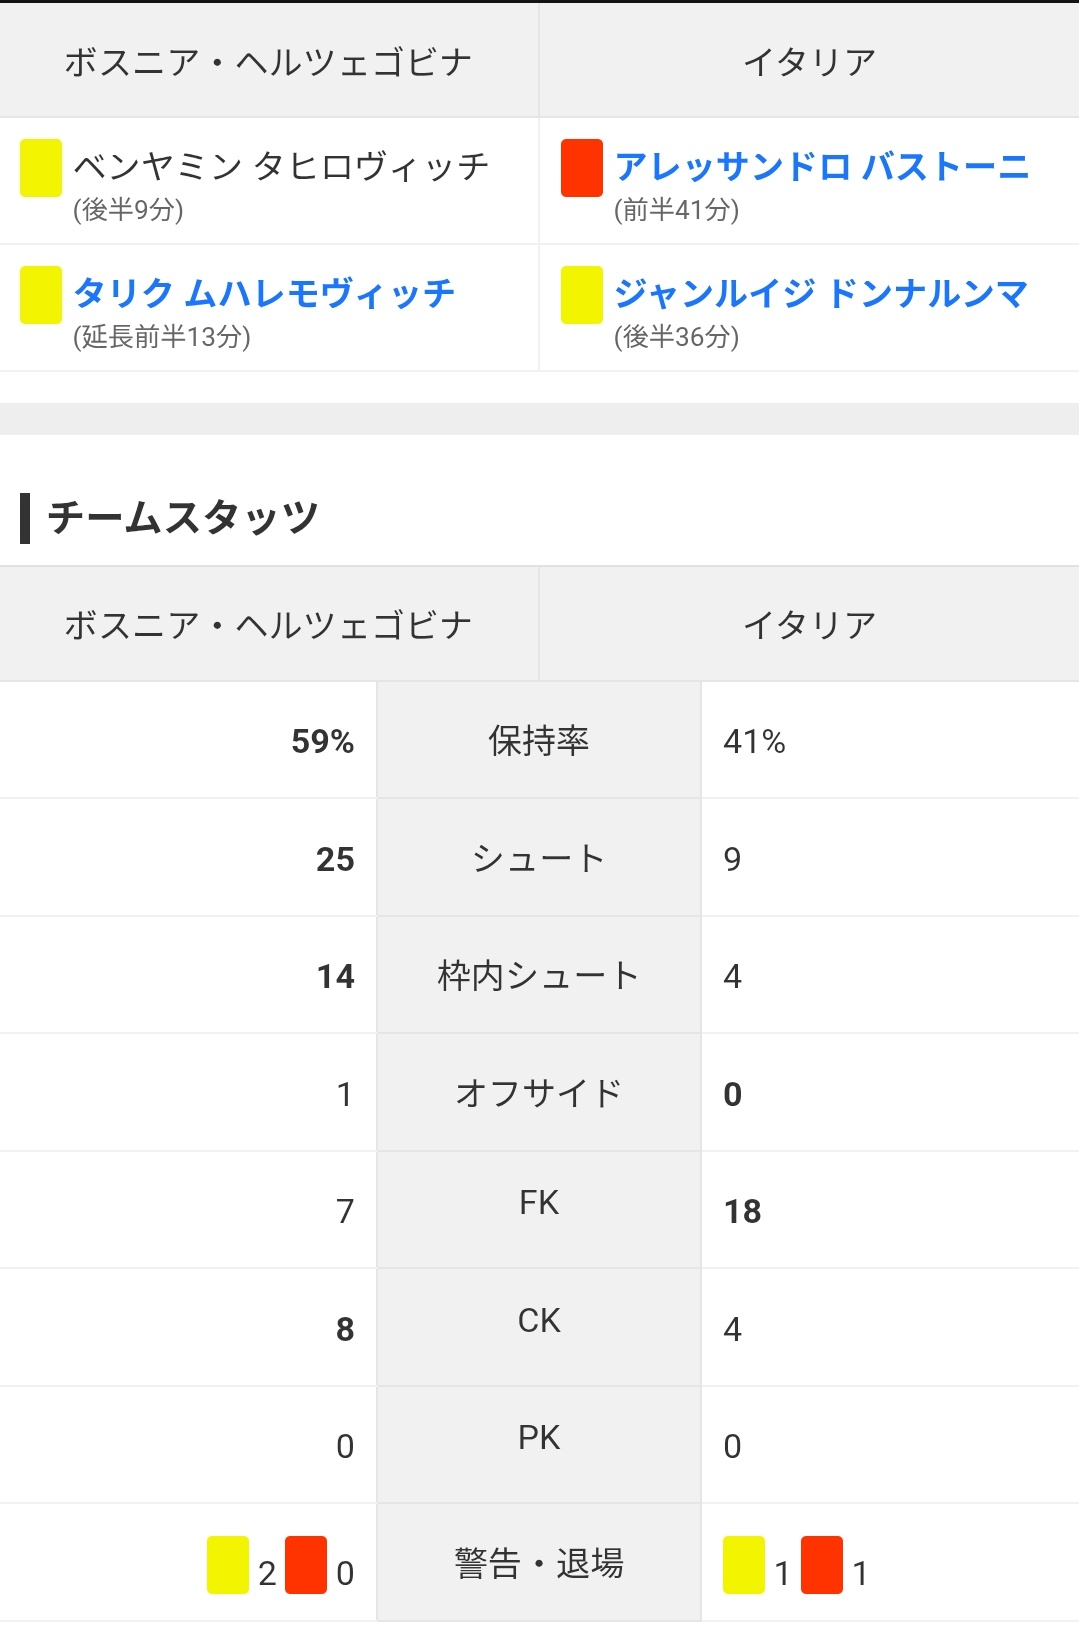The height and width of the screenshot is (1640, 1079).
Task: Tap the オフサイド stat label
Action: click(539, 1093)
